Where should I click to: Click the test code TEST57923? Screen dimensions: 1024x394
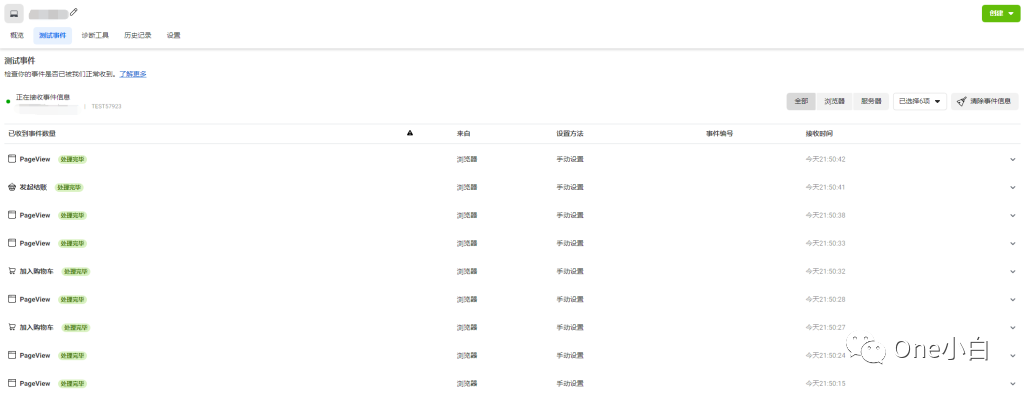pos(106,106)
